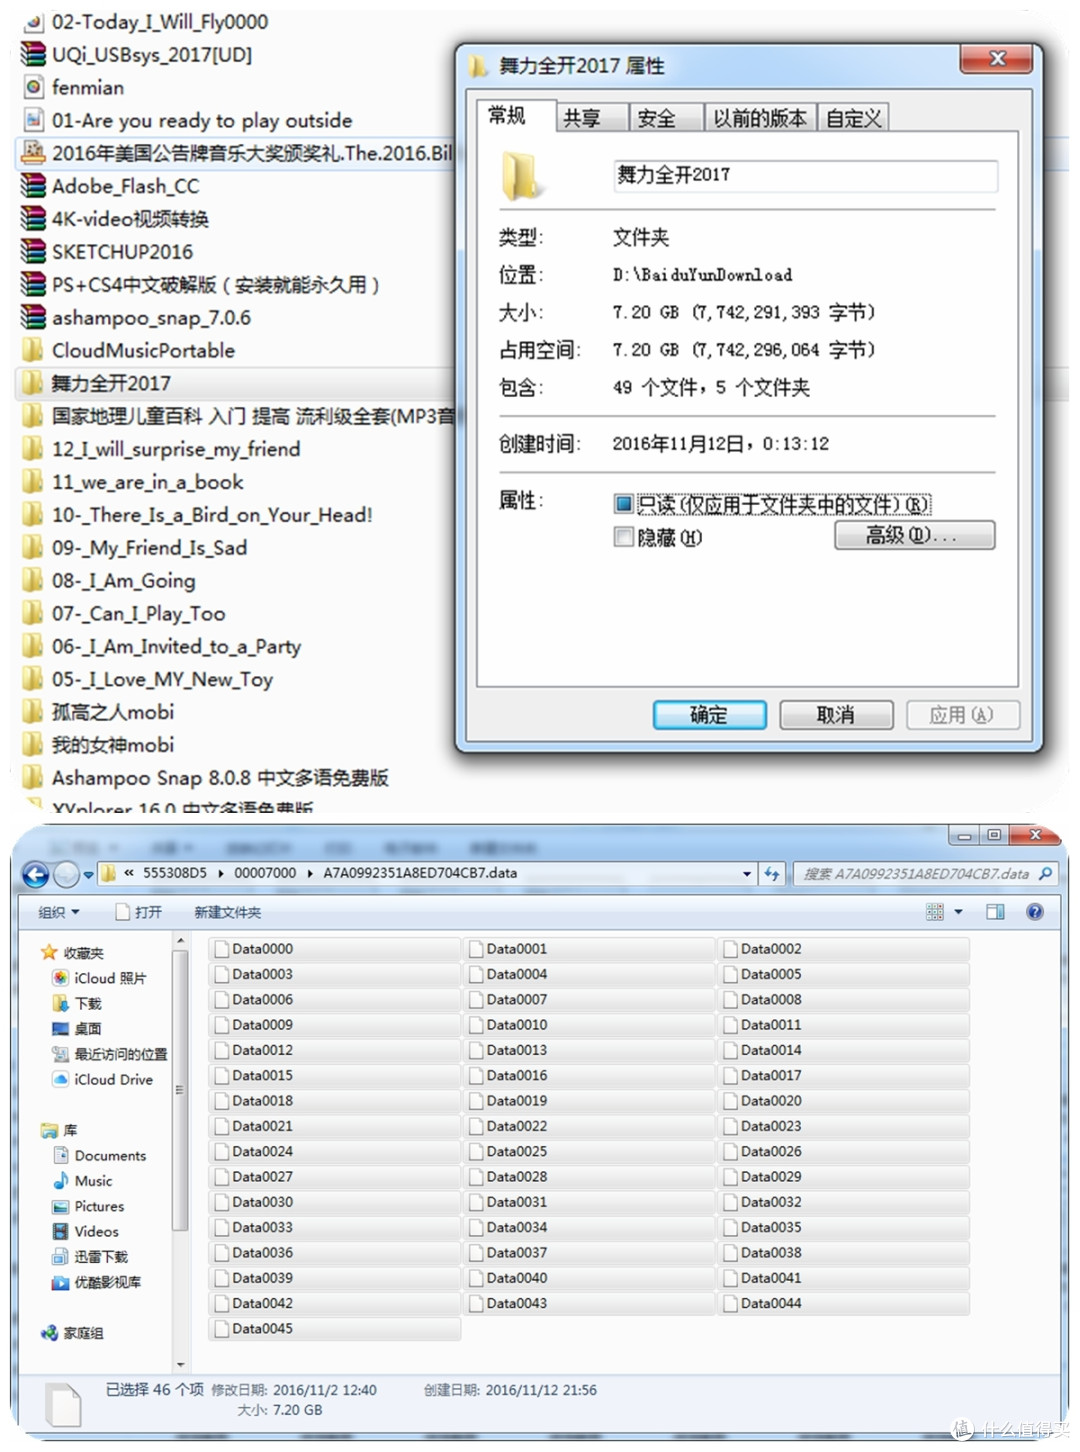Select iCloud 照片 in favorites
Viewport: 1080px width, 1452px height.
coord(99,978)
